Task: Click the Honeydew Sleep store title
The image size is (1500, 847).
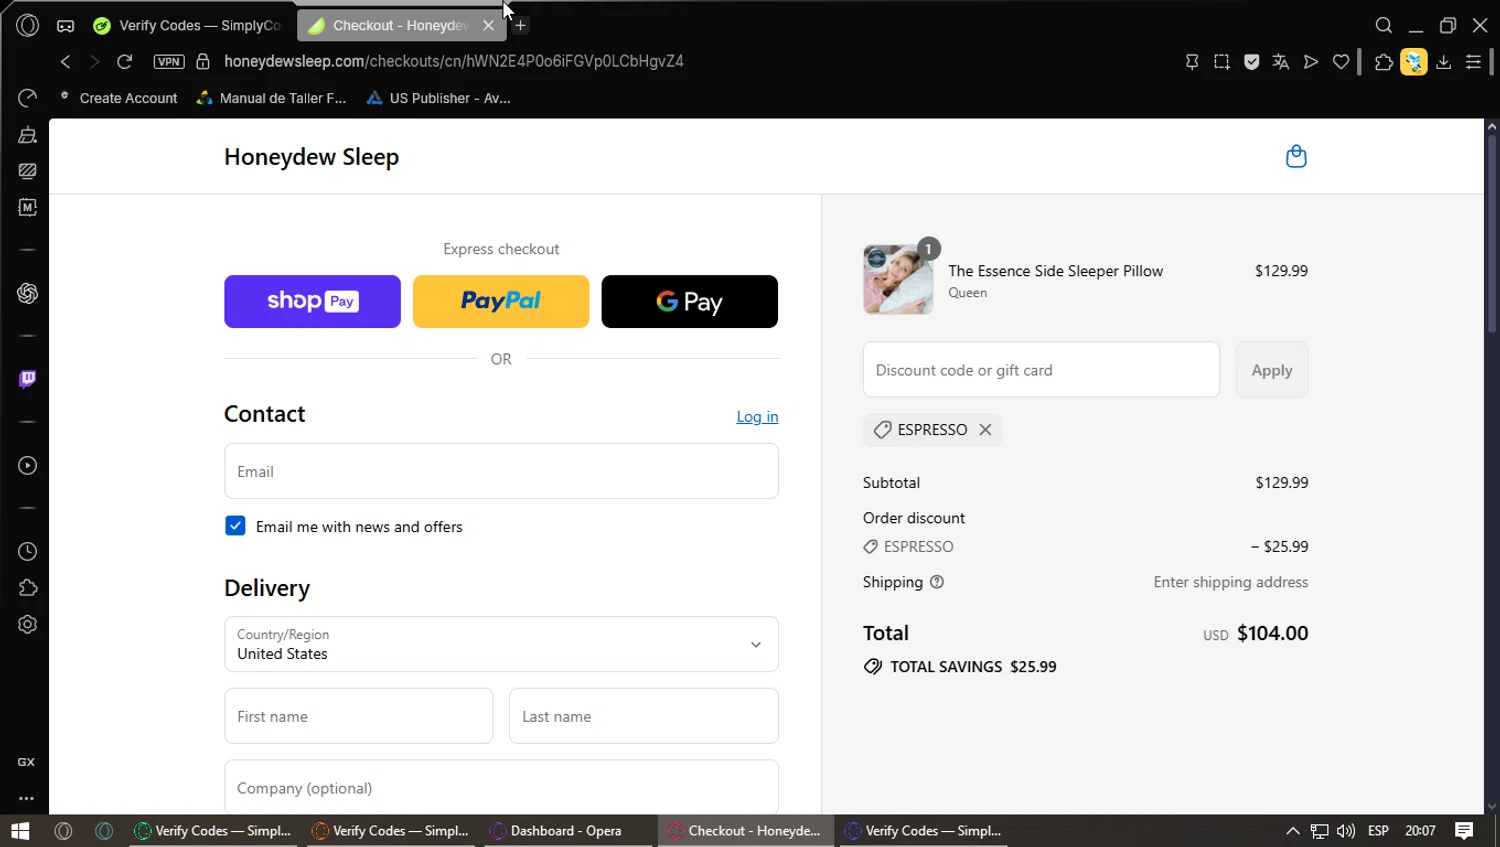Action: tap(311, 157)
